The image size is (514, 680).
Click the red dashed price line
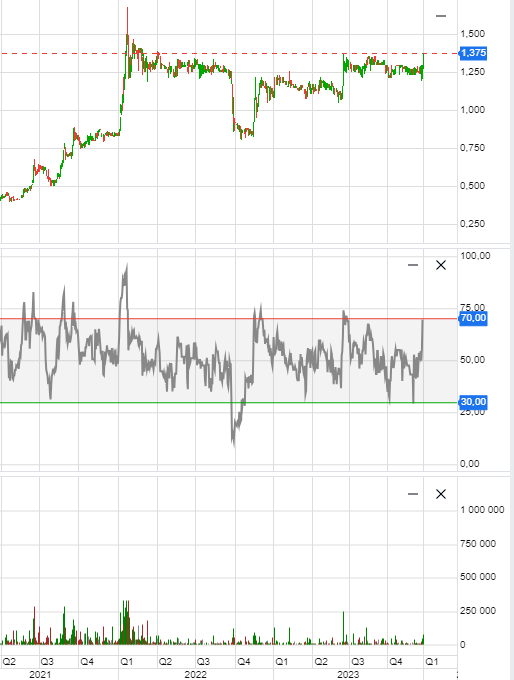229,53
